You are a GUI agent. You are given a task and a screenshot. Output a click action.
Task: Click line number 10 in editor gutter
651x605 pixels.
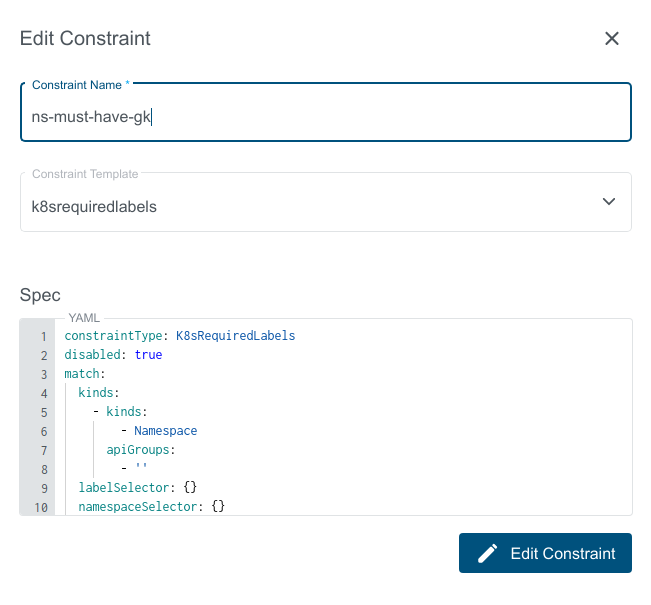point(41,508)
